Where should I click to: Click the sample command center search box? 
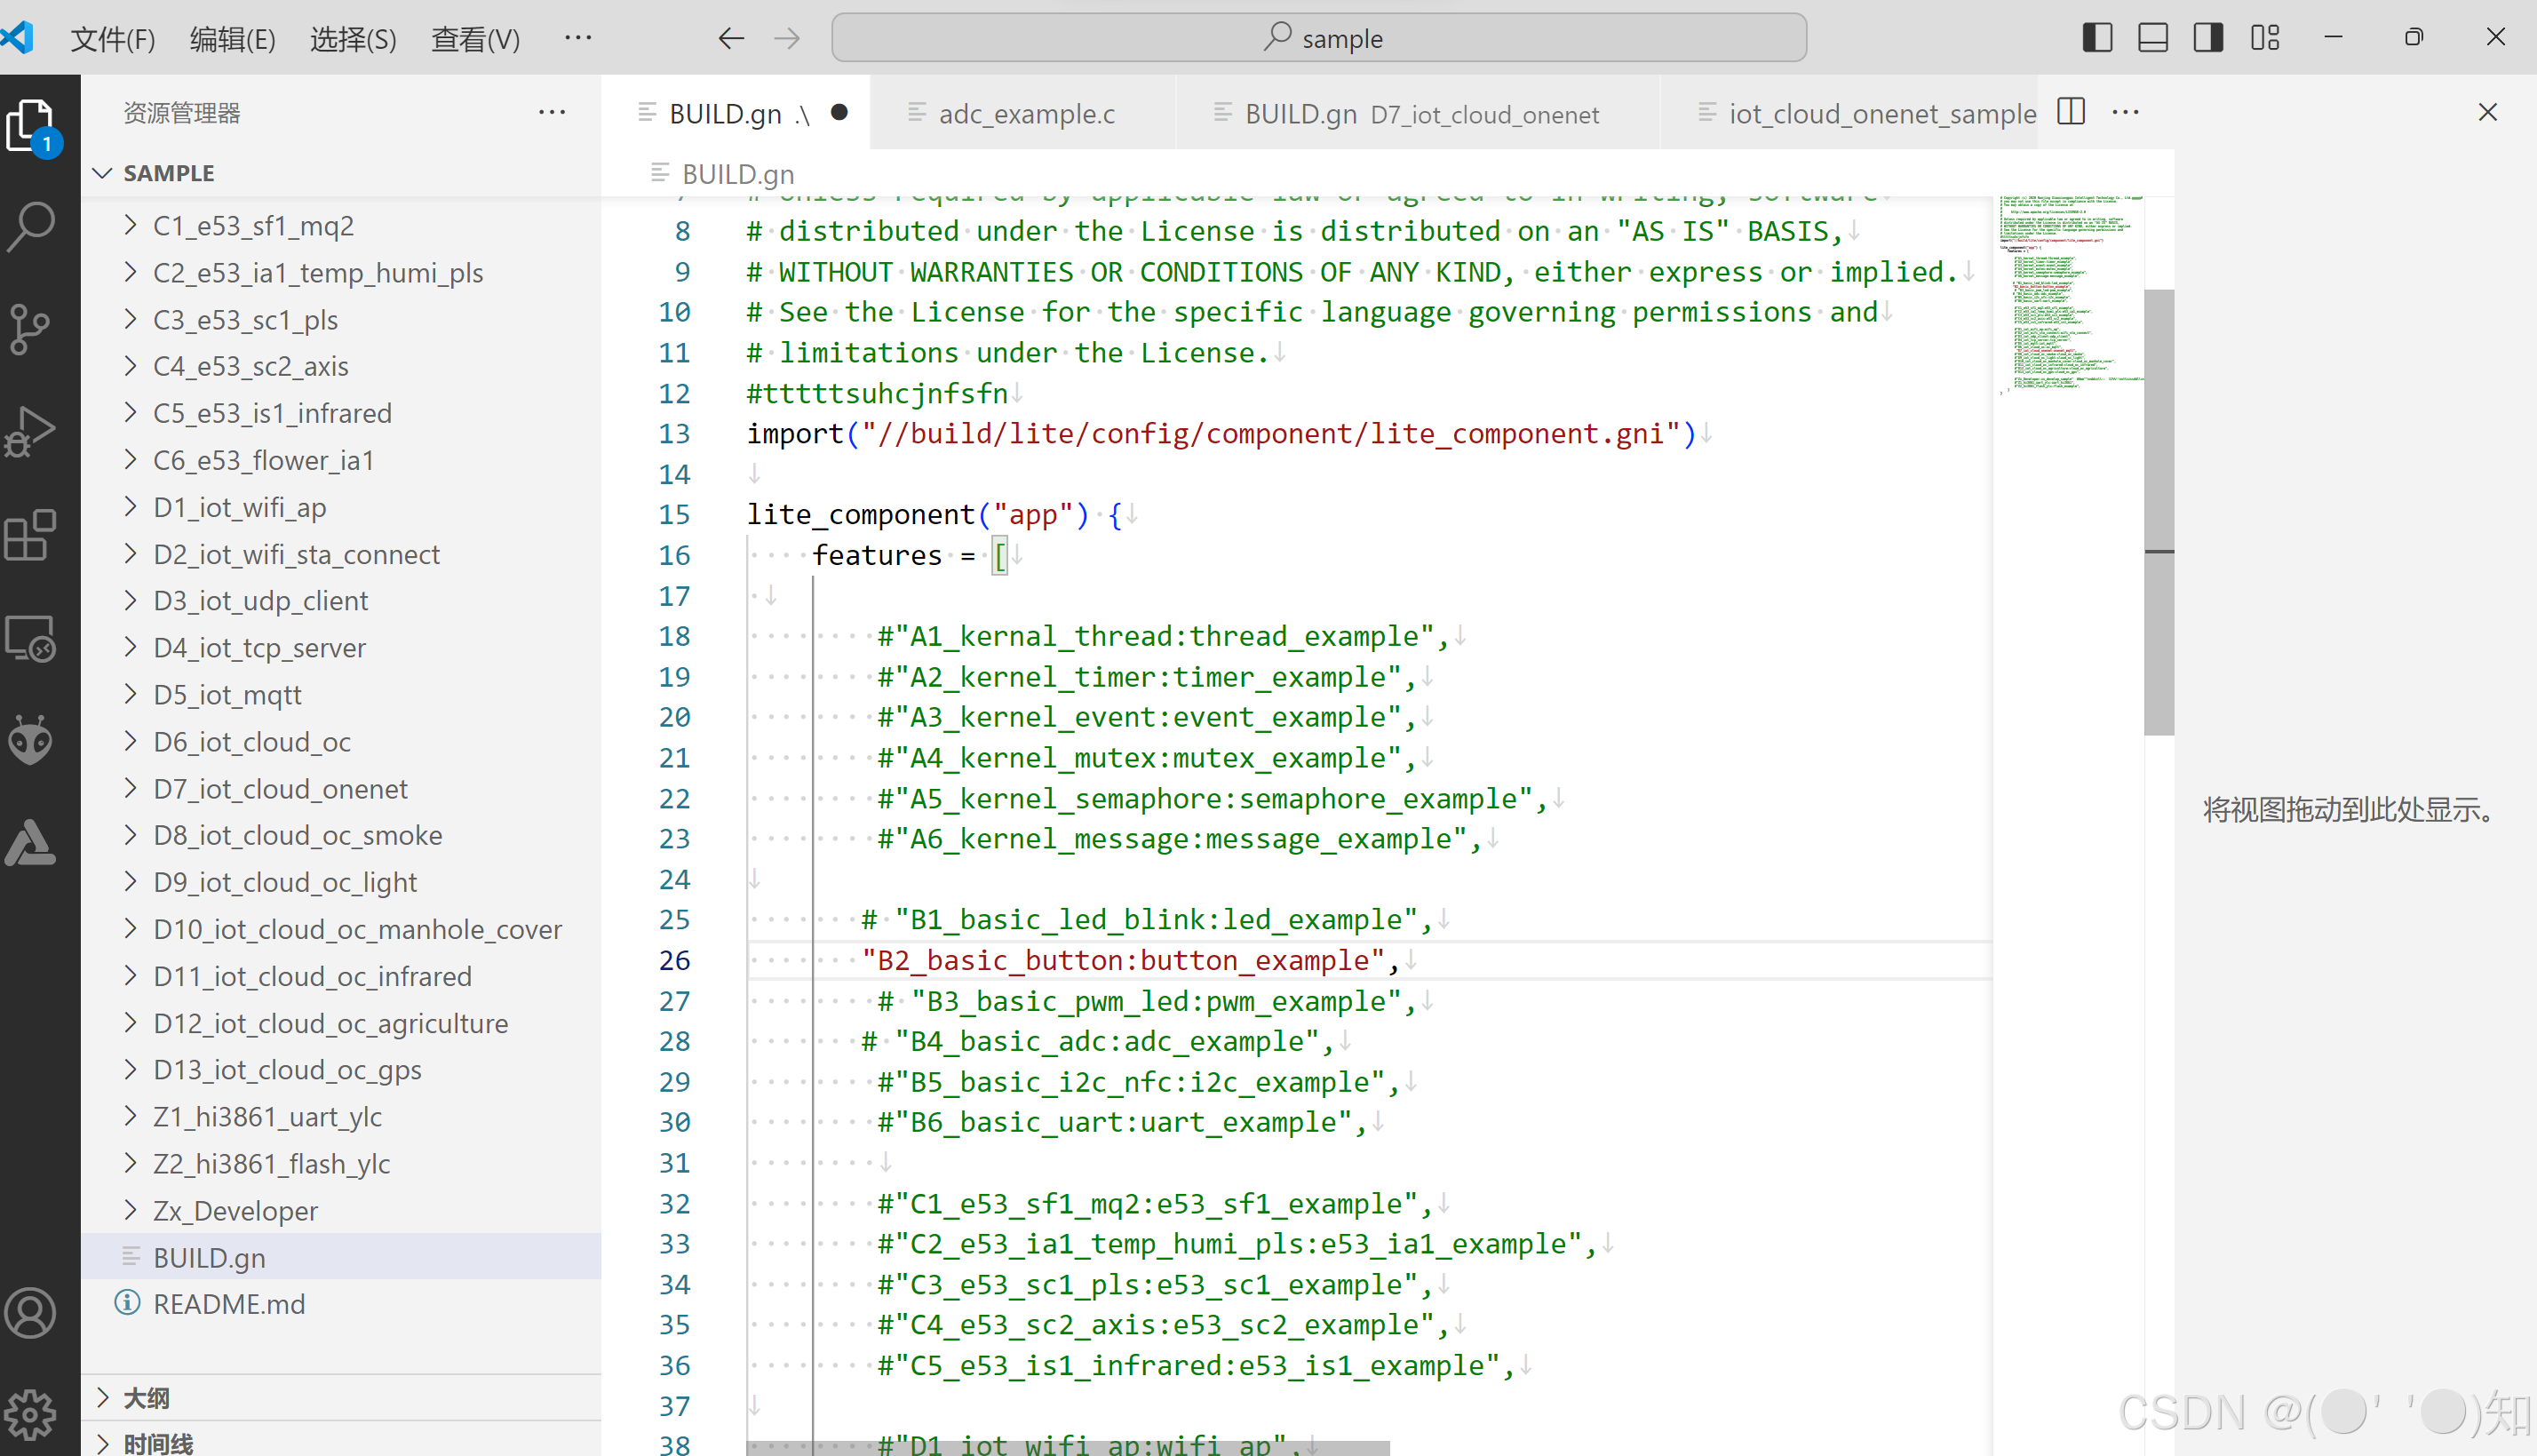click(x=1318, y=38)
